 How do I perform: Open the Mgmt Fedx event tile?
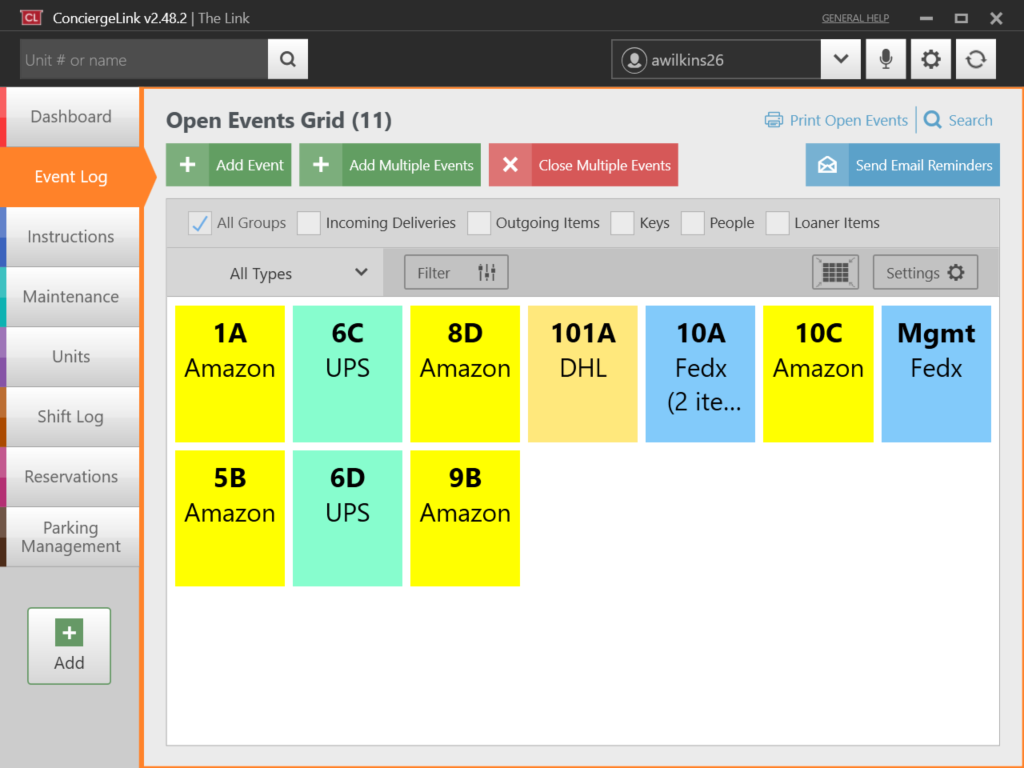(x=936, y=374)
